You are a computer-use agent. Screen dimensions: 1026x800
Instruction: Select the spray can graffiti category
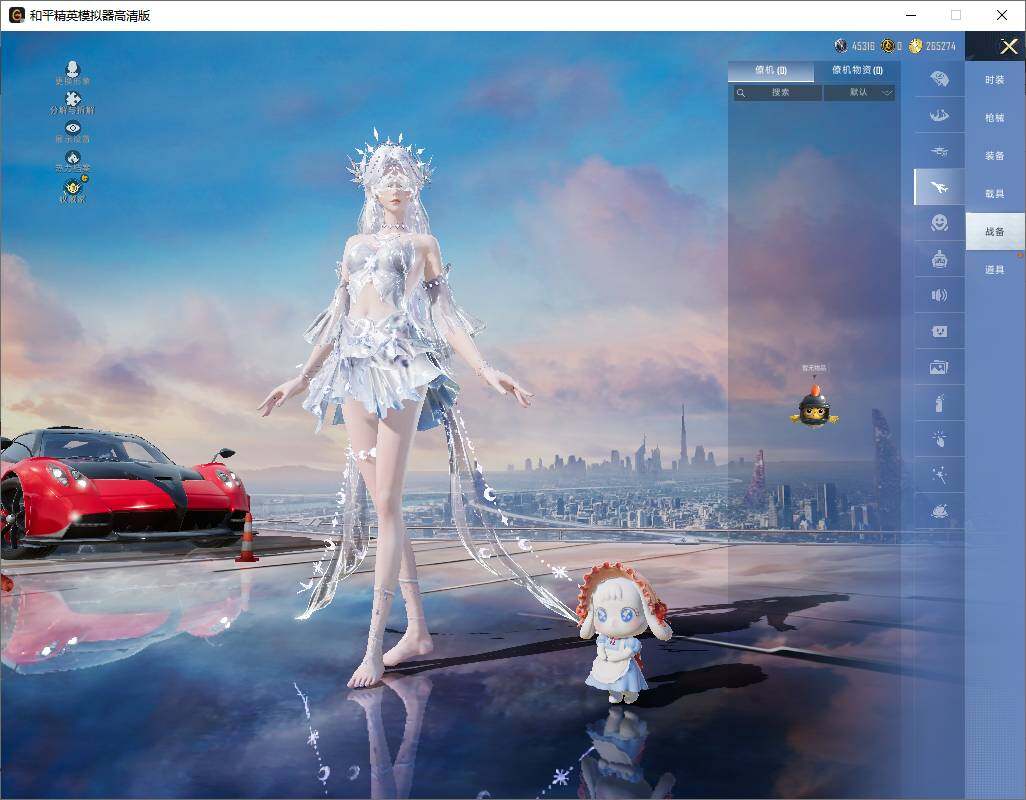point(939,403)
